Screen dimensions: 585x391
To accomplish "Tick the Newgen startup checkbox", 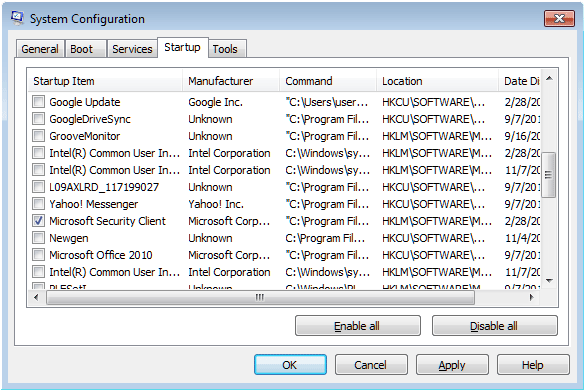I will (38, 238).
